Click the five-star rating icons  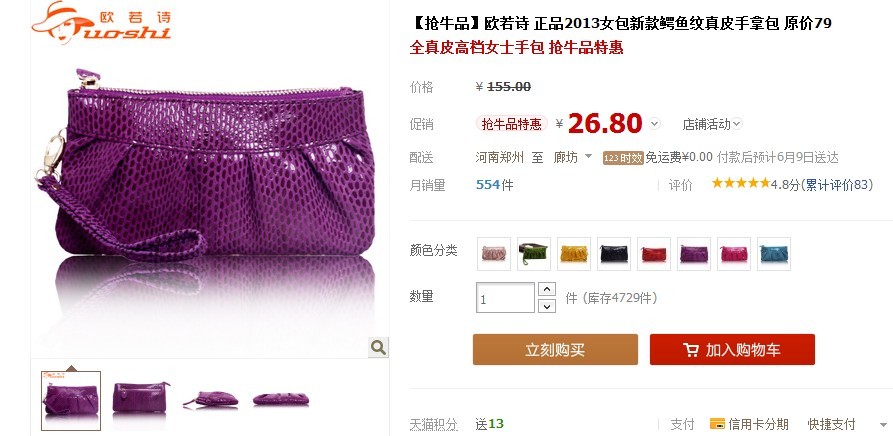point(740,183)
